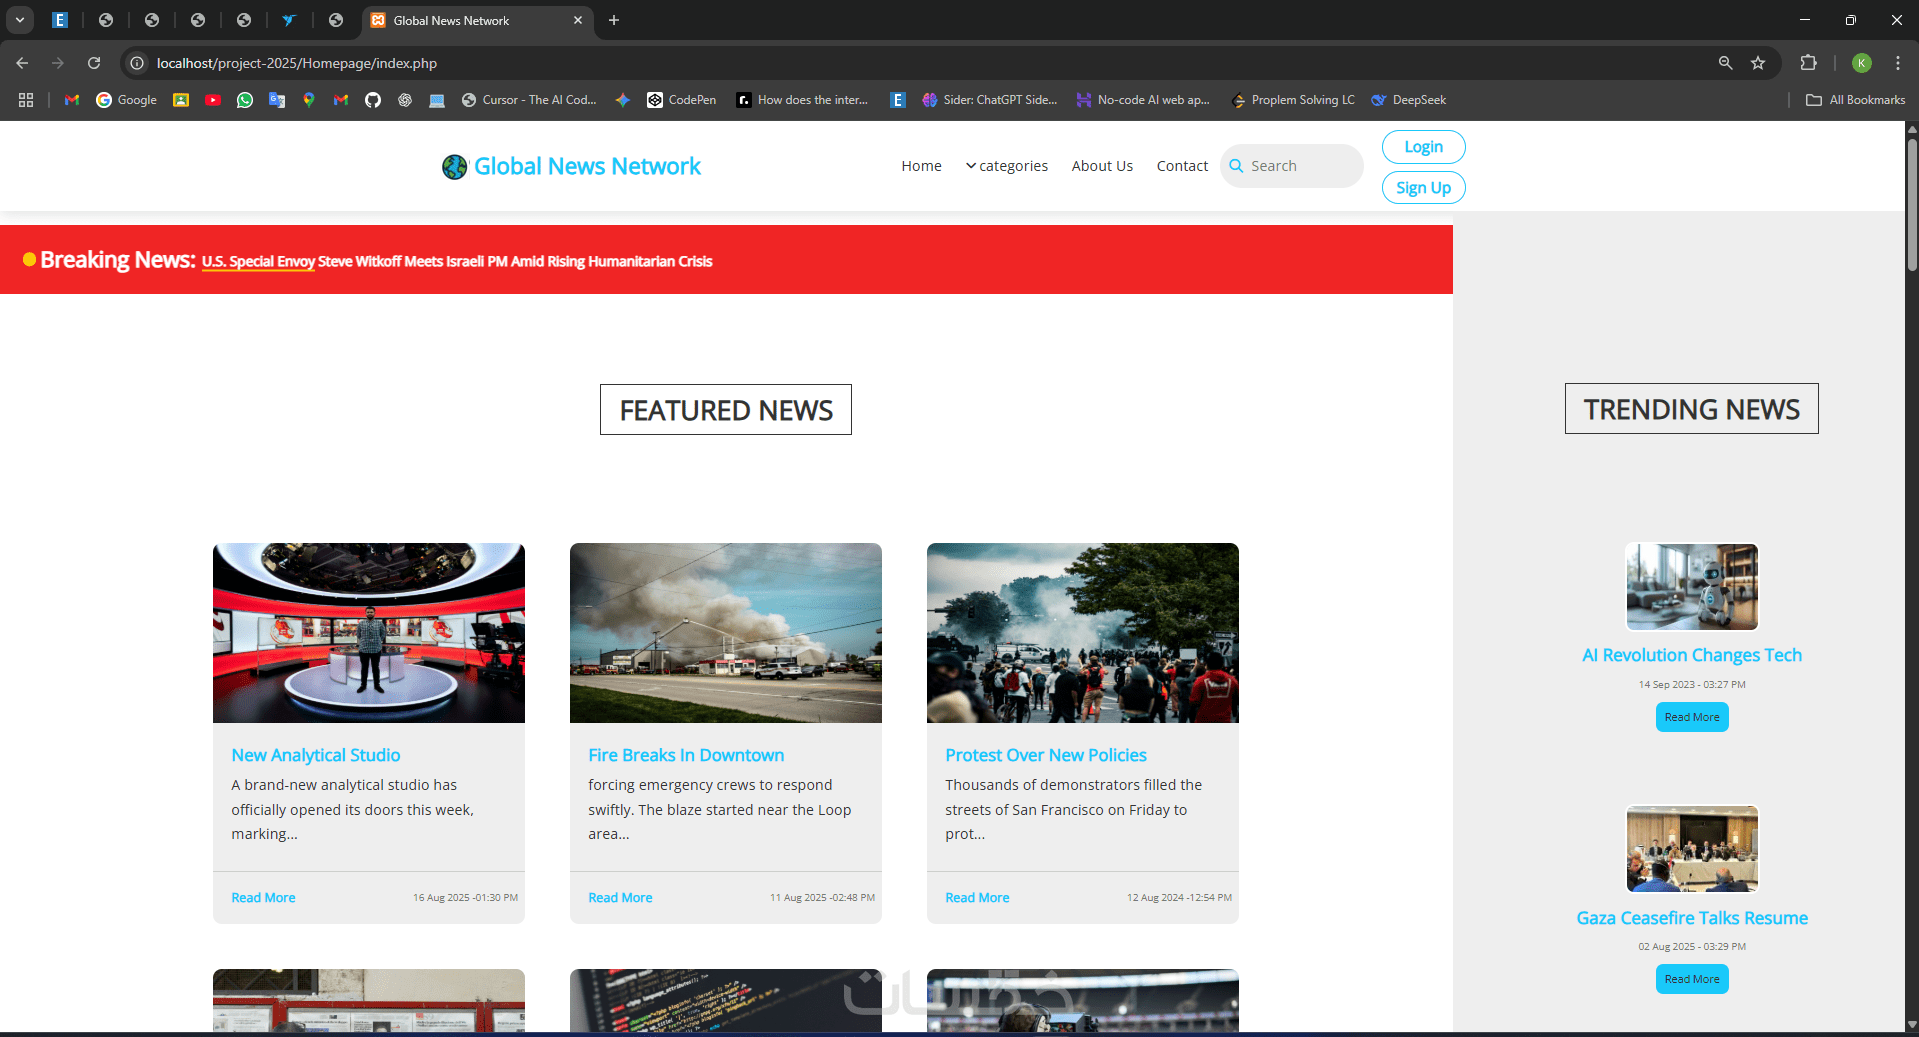Click the Login button
Viewport: 1919px width, 1037px height.
click(x=1423, y=147)
